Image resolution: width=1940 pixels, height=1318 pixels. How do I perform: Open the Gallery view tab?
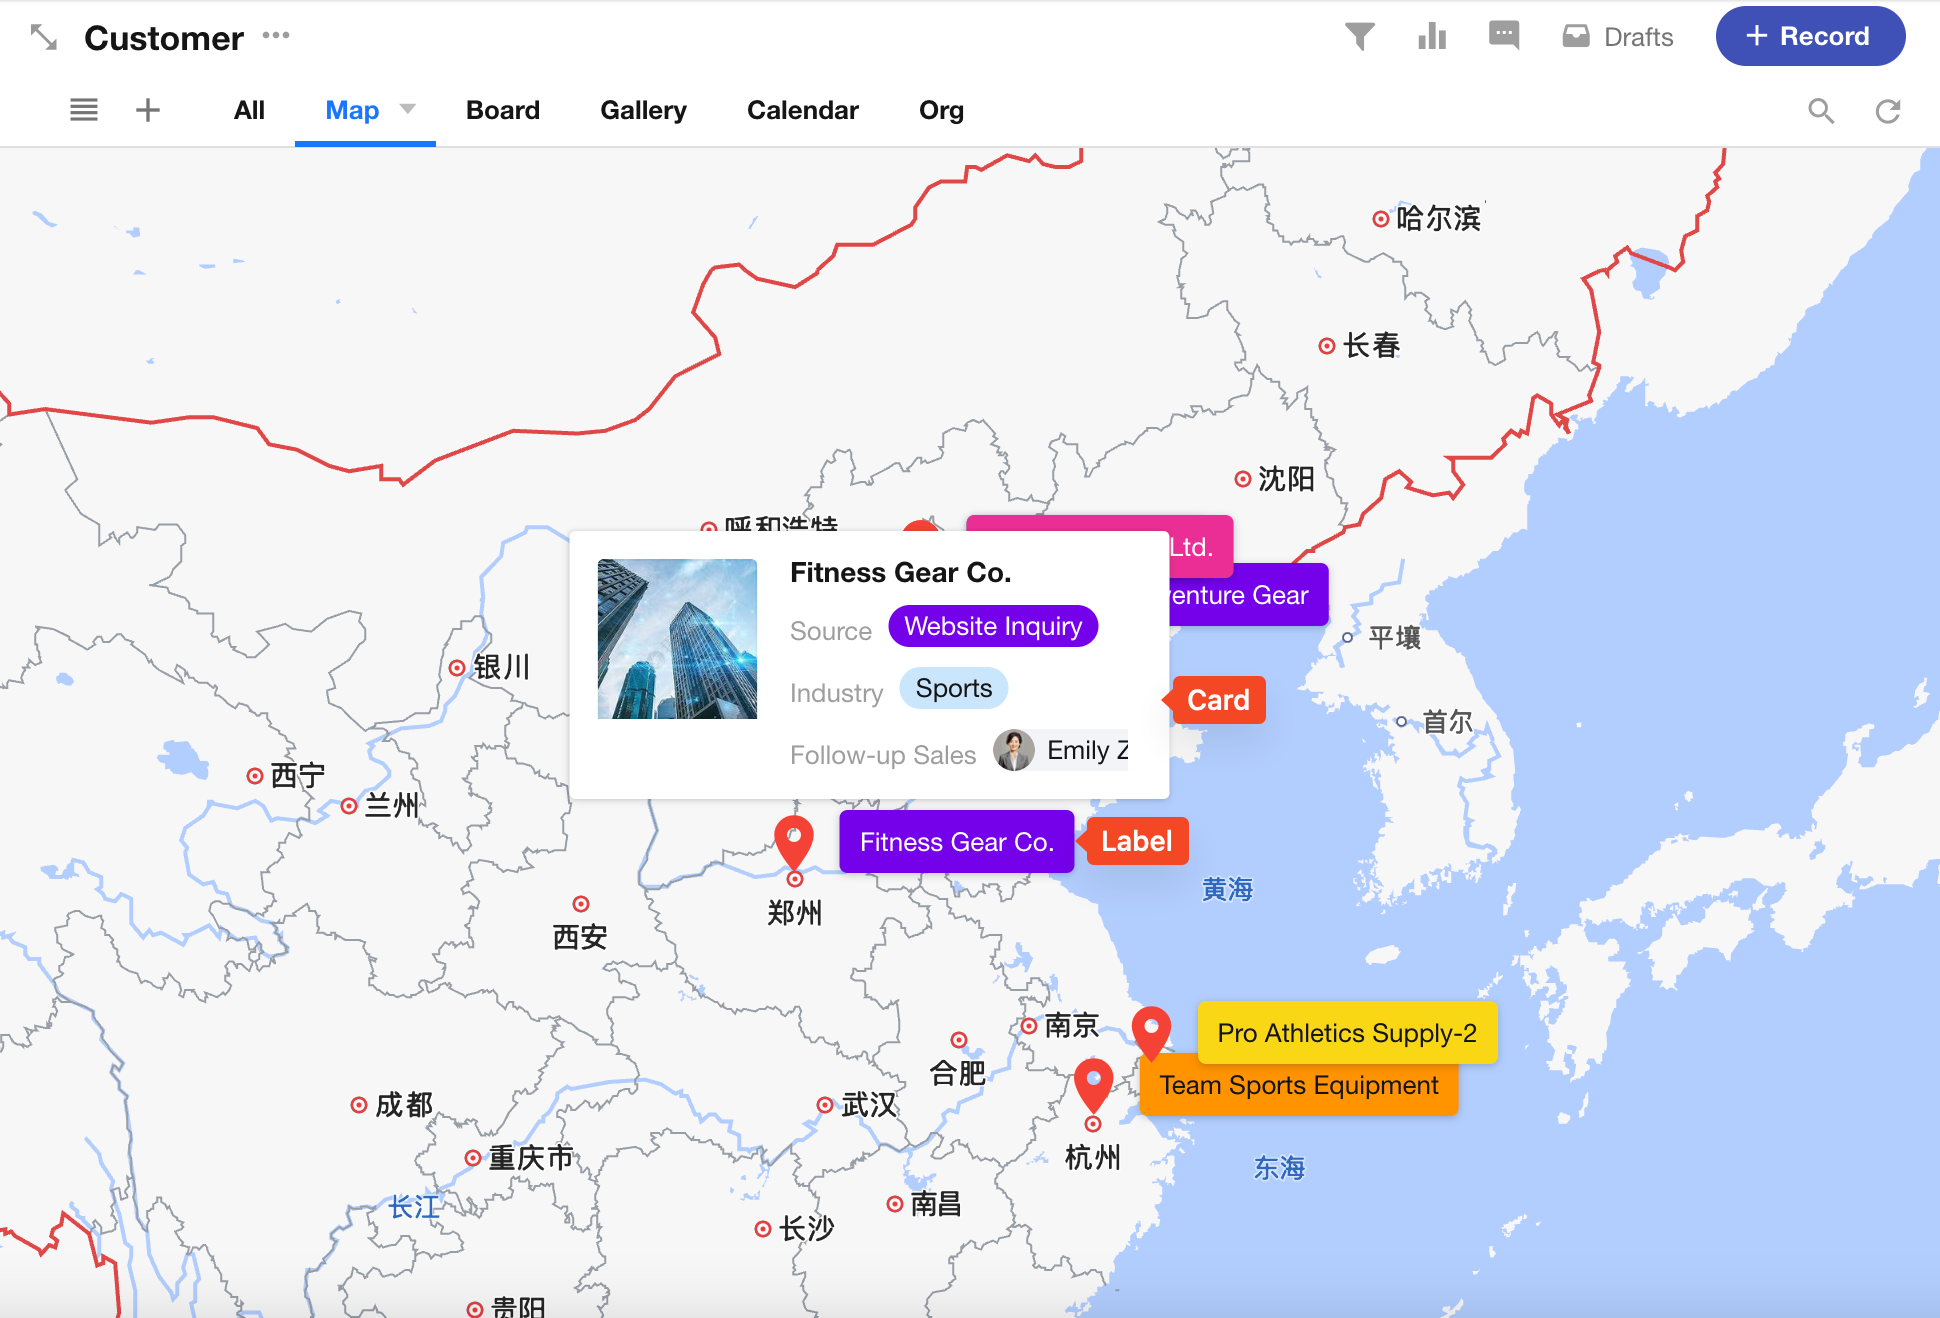pos(643,110)
